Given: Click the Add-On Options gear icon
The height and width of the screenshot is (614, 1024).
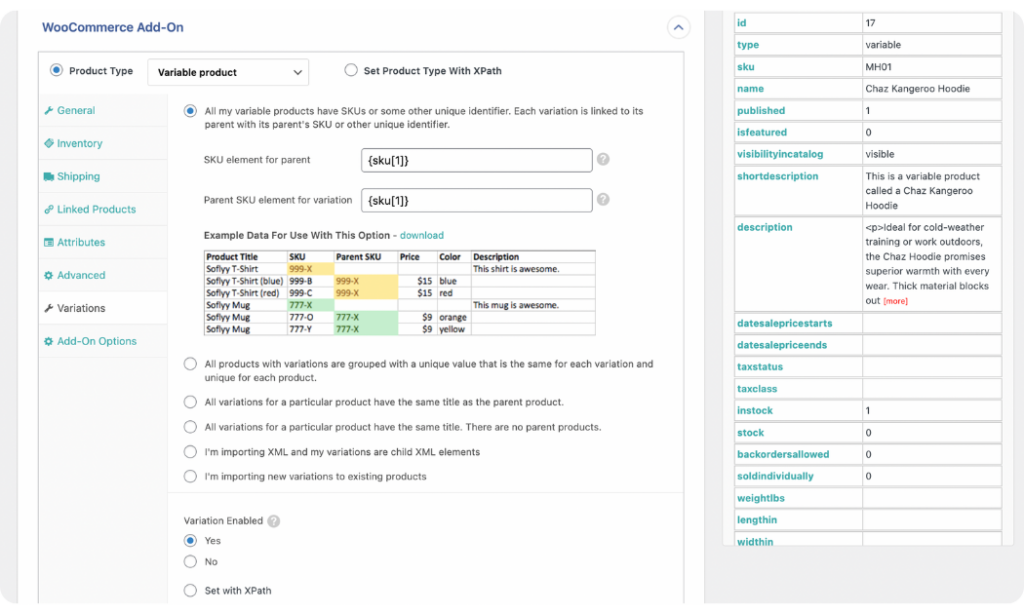Looking at the screenshot, I should coord(48,341).
